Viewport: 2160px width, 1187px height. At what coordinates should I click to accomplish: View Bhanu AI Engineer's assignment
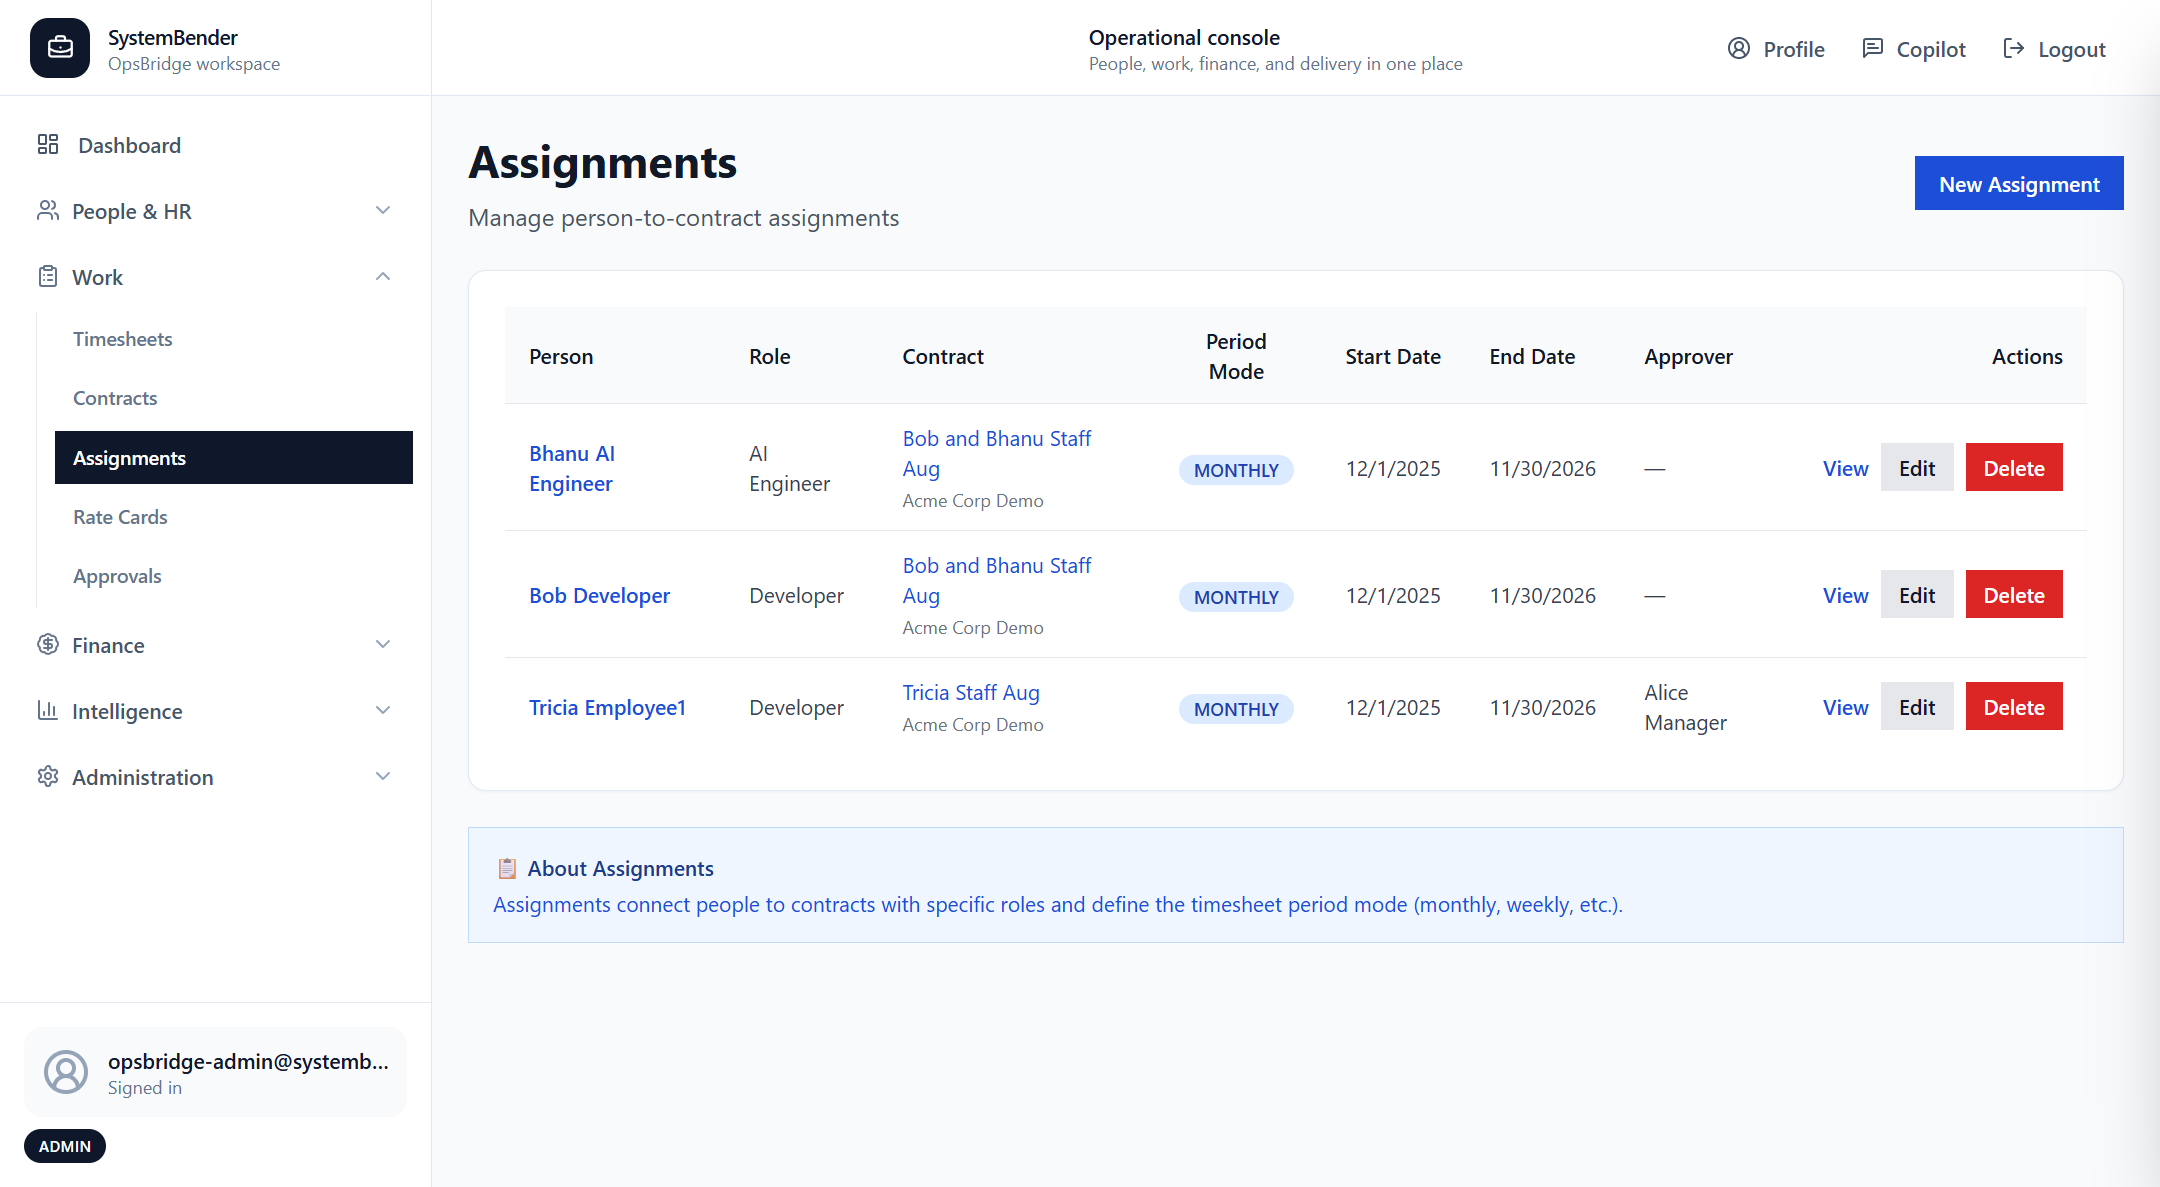coord(1845,468)
